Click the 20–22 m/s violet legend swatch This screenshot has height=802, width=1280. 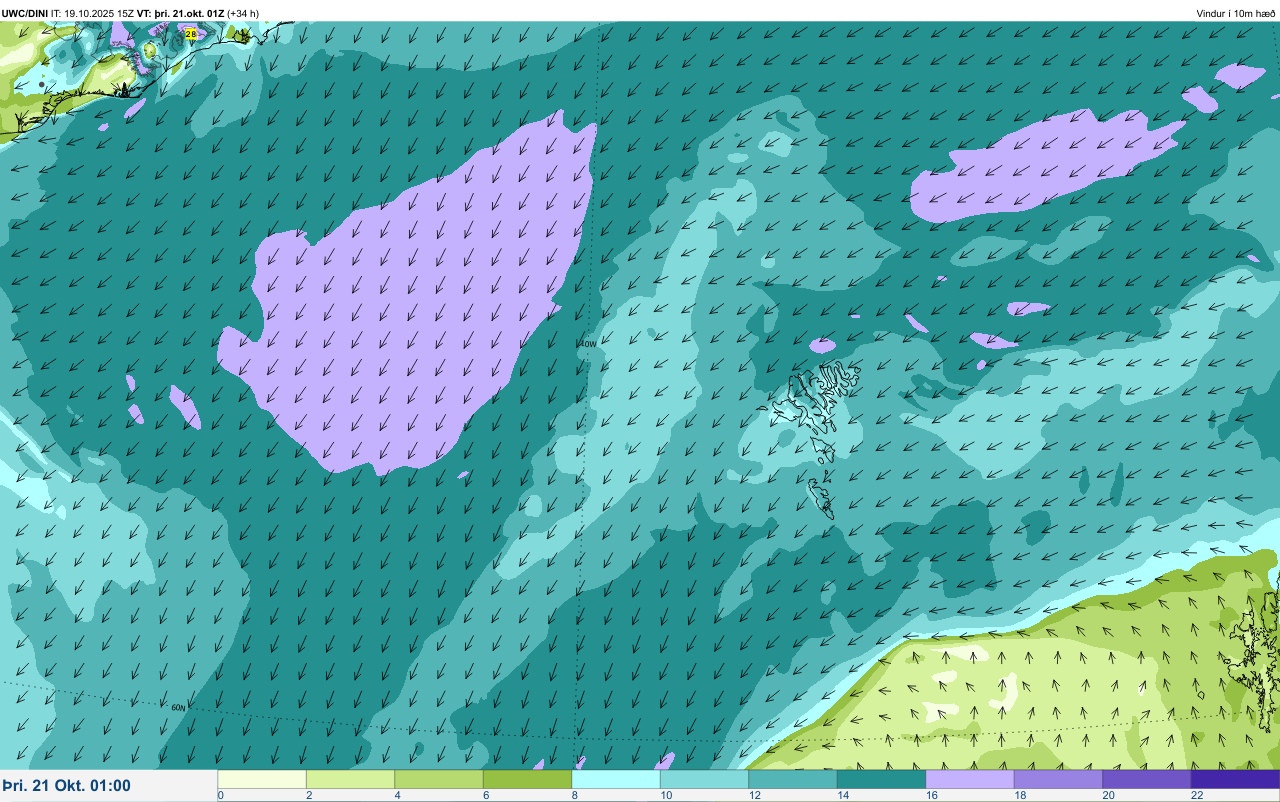(1147, 779)
